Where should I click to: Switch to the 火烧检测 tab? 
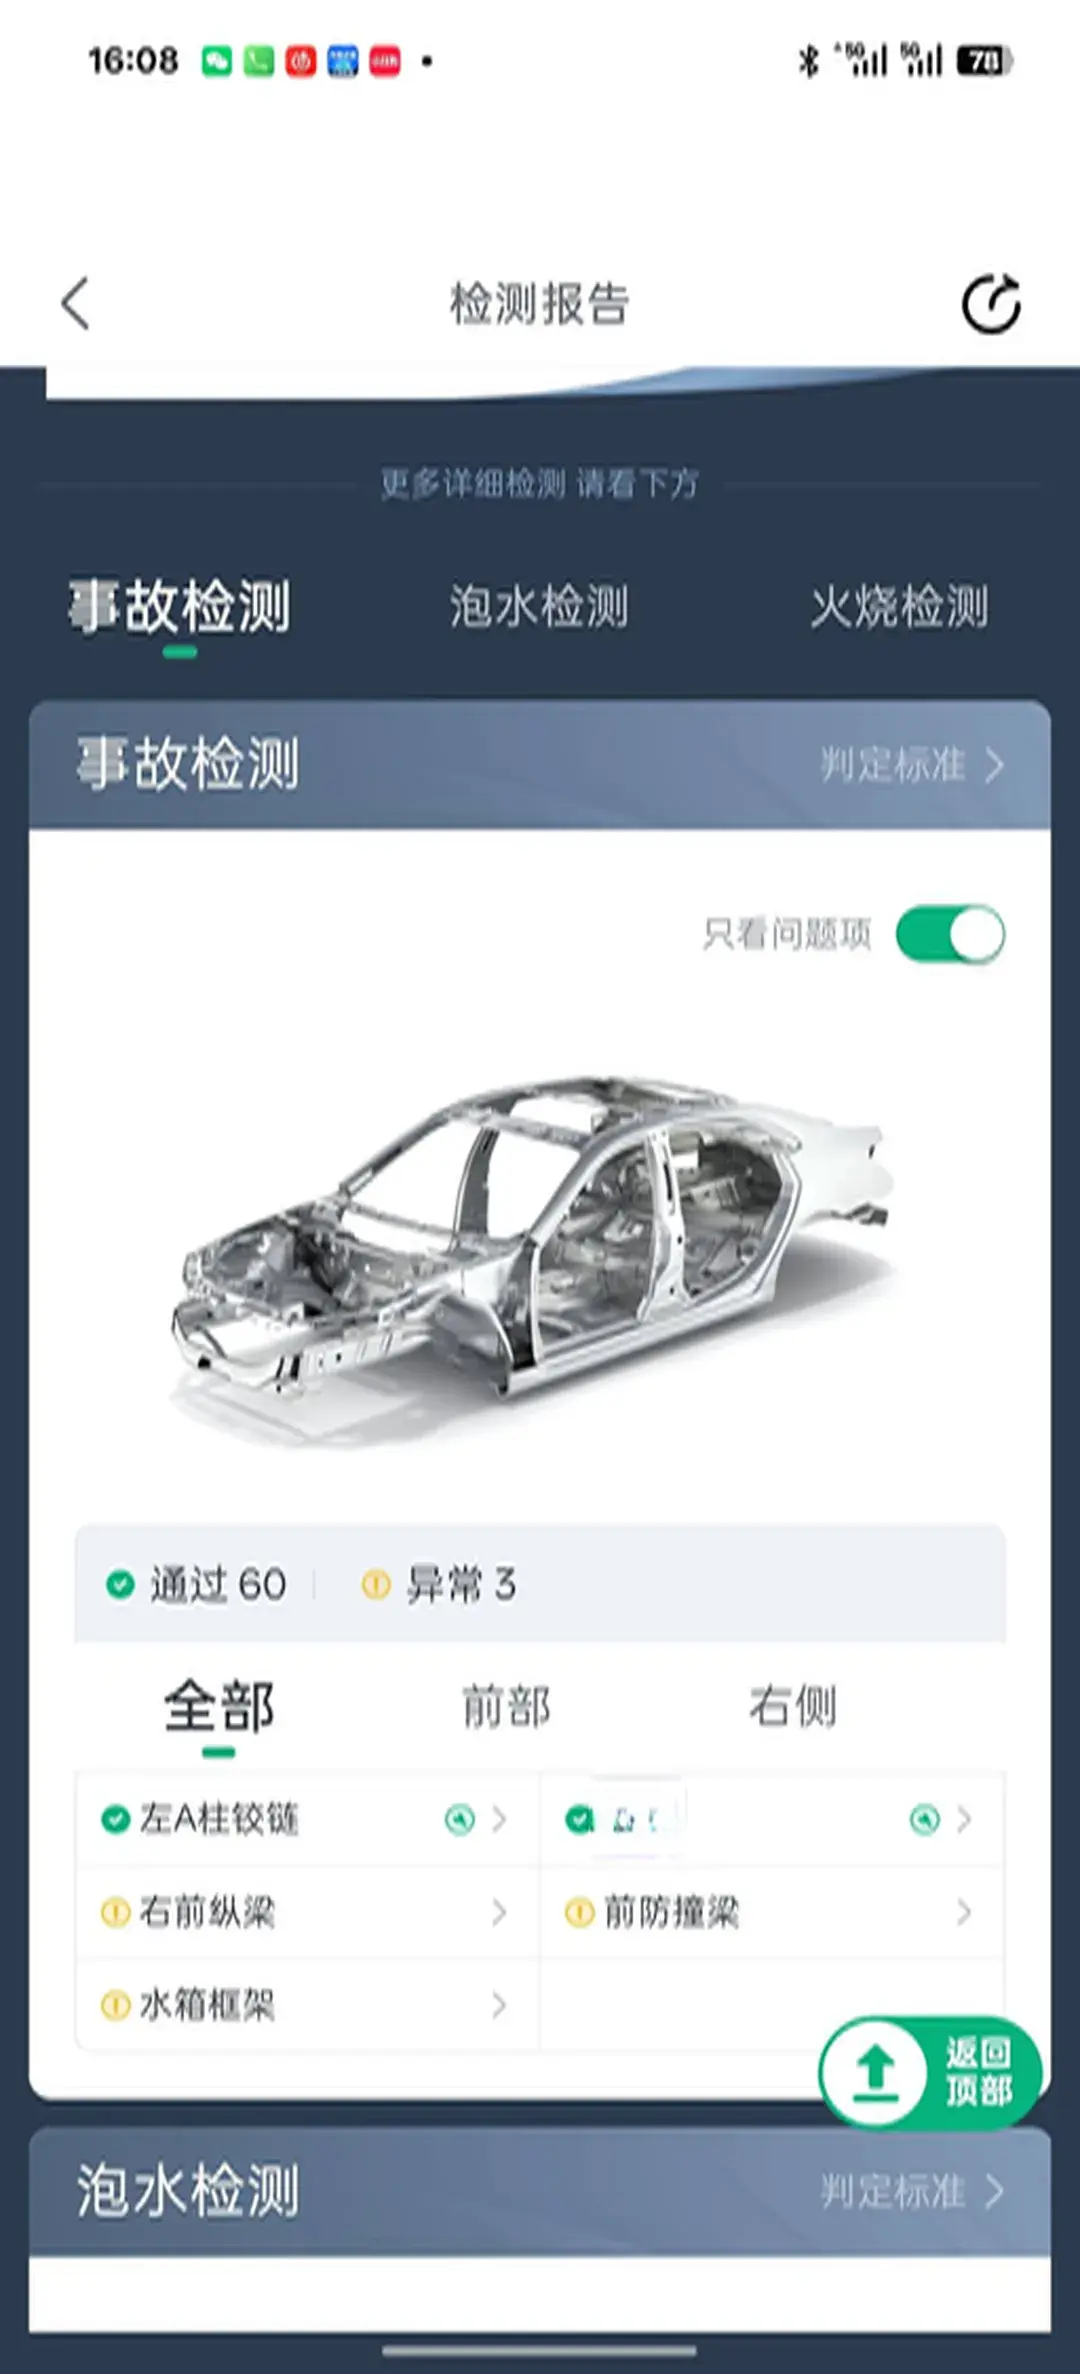899,606
